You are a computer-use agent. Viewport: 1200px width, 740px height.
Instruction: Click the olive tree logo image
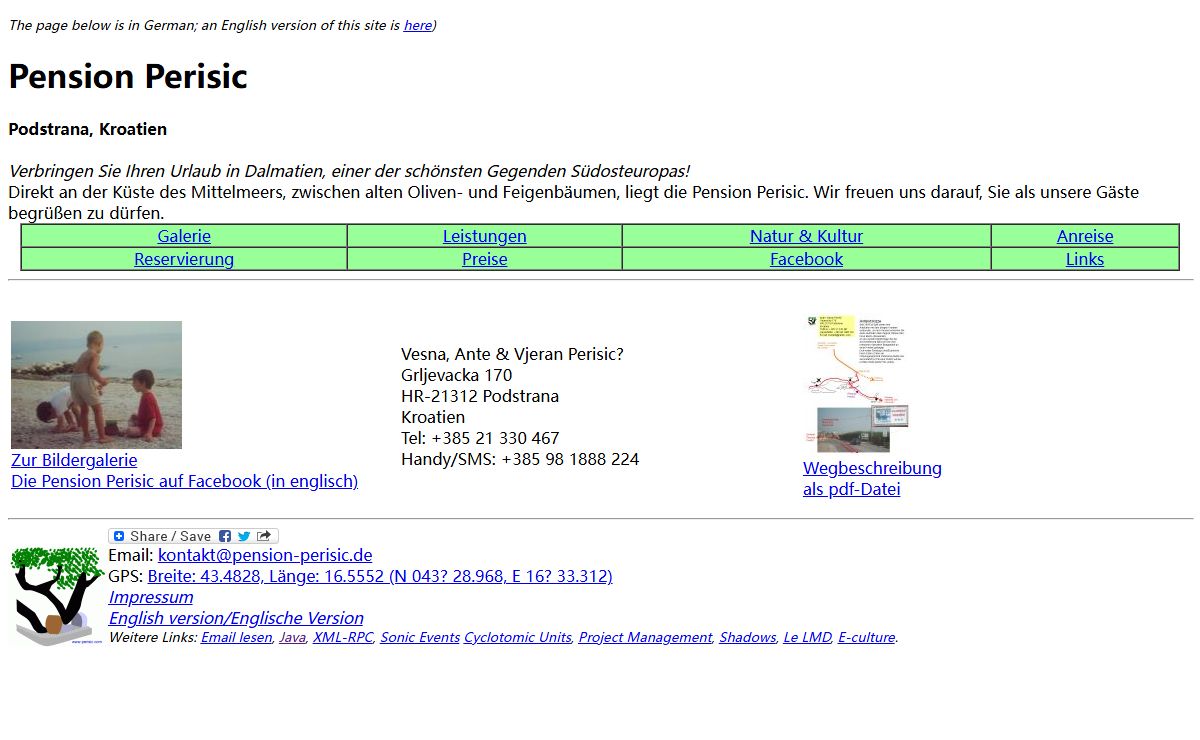tap(57, 597)
